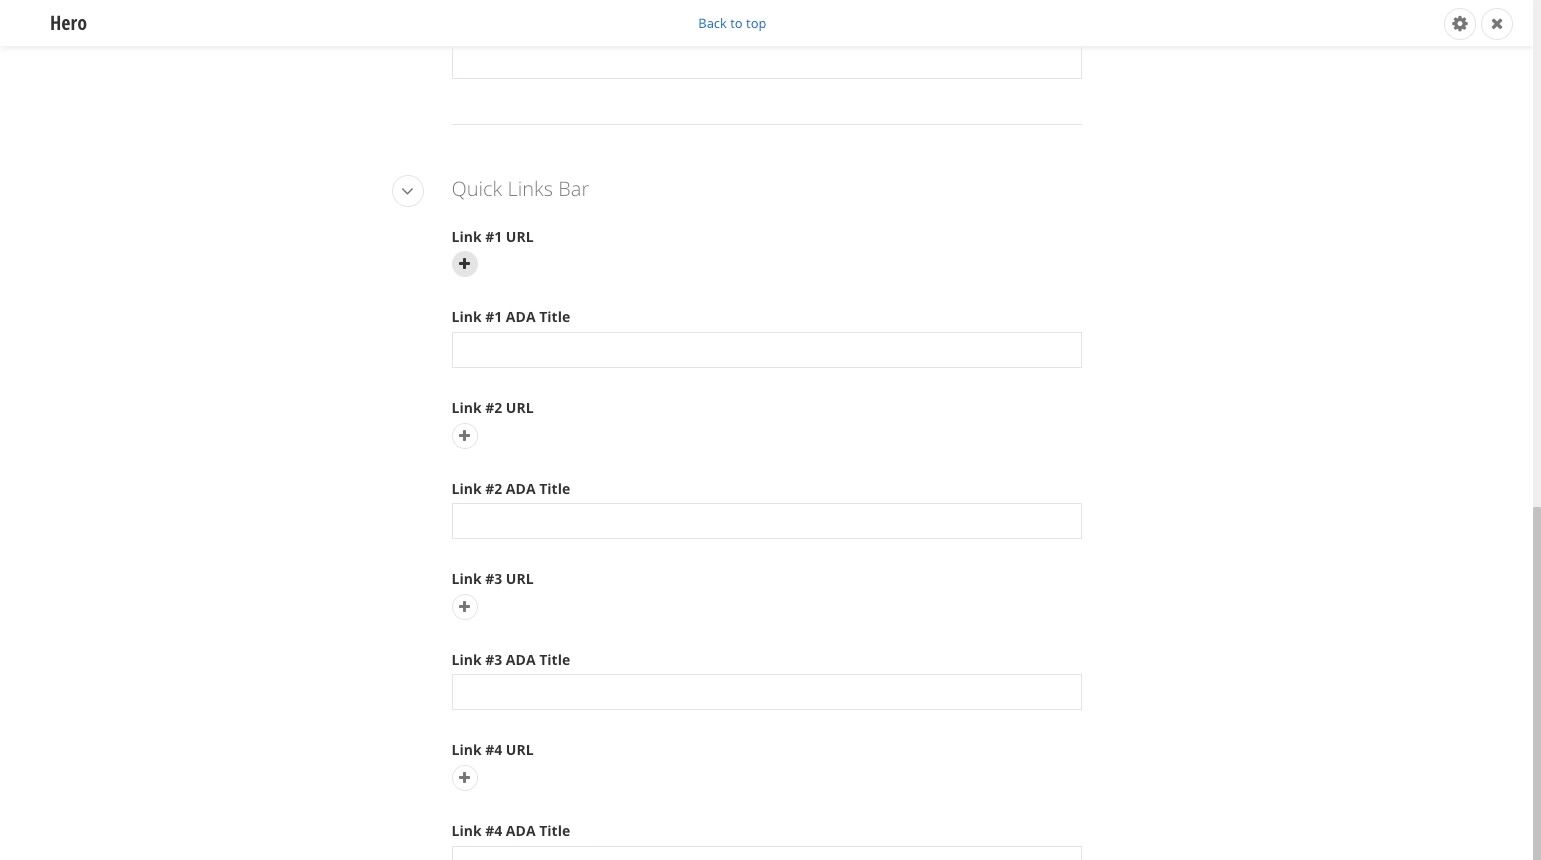Screen dimensions: 1541x860
Task: Open the settings gear in header
Action: 1460,24
